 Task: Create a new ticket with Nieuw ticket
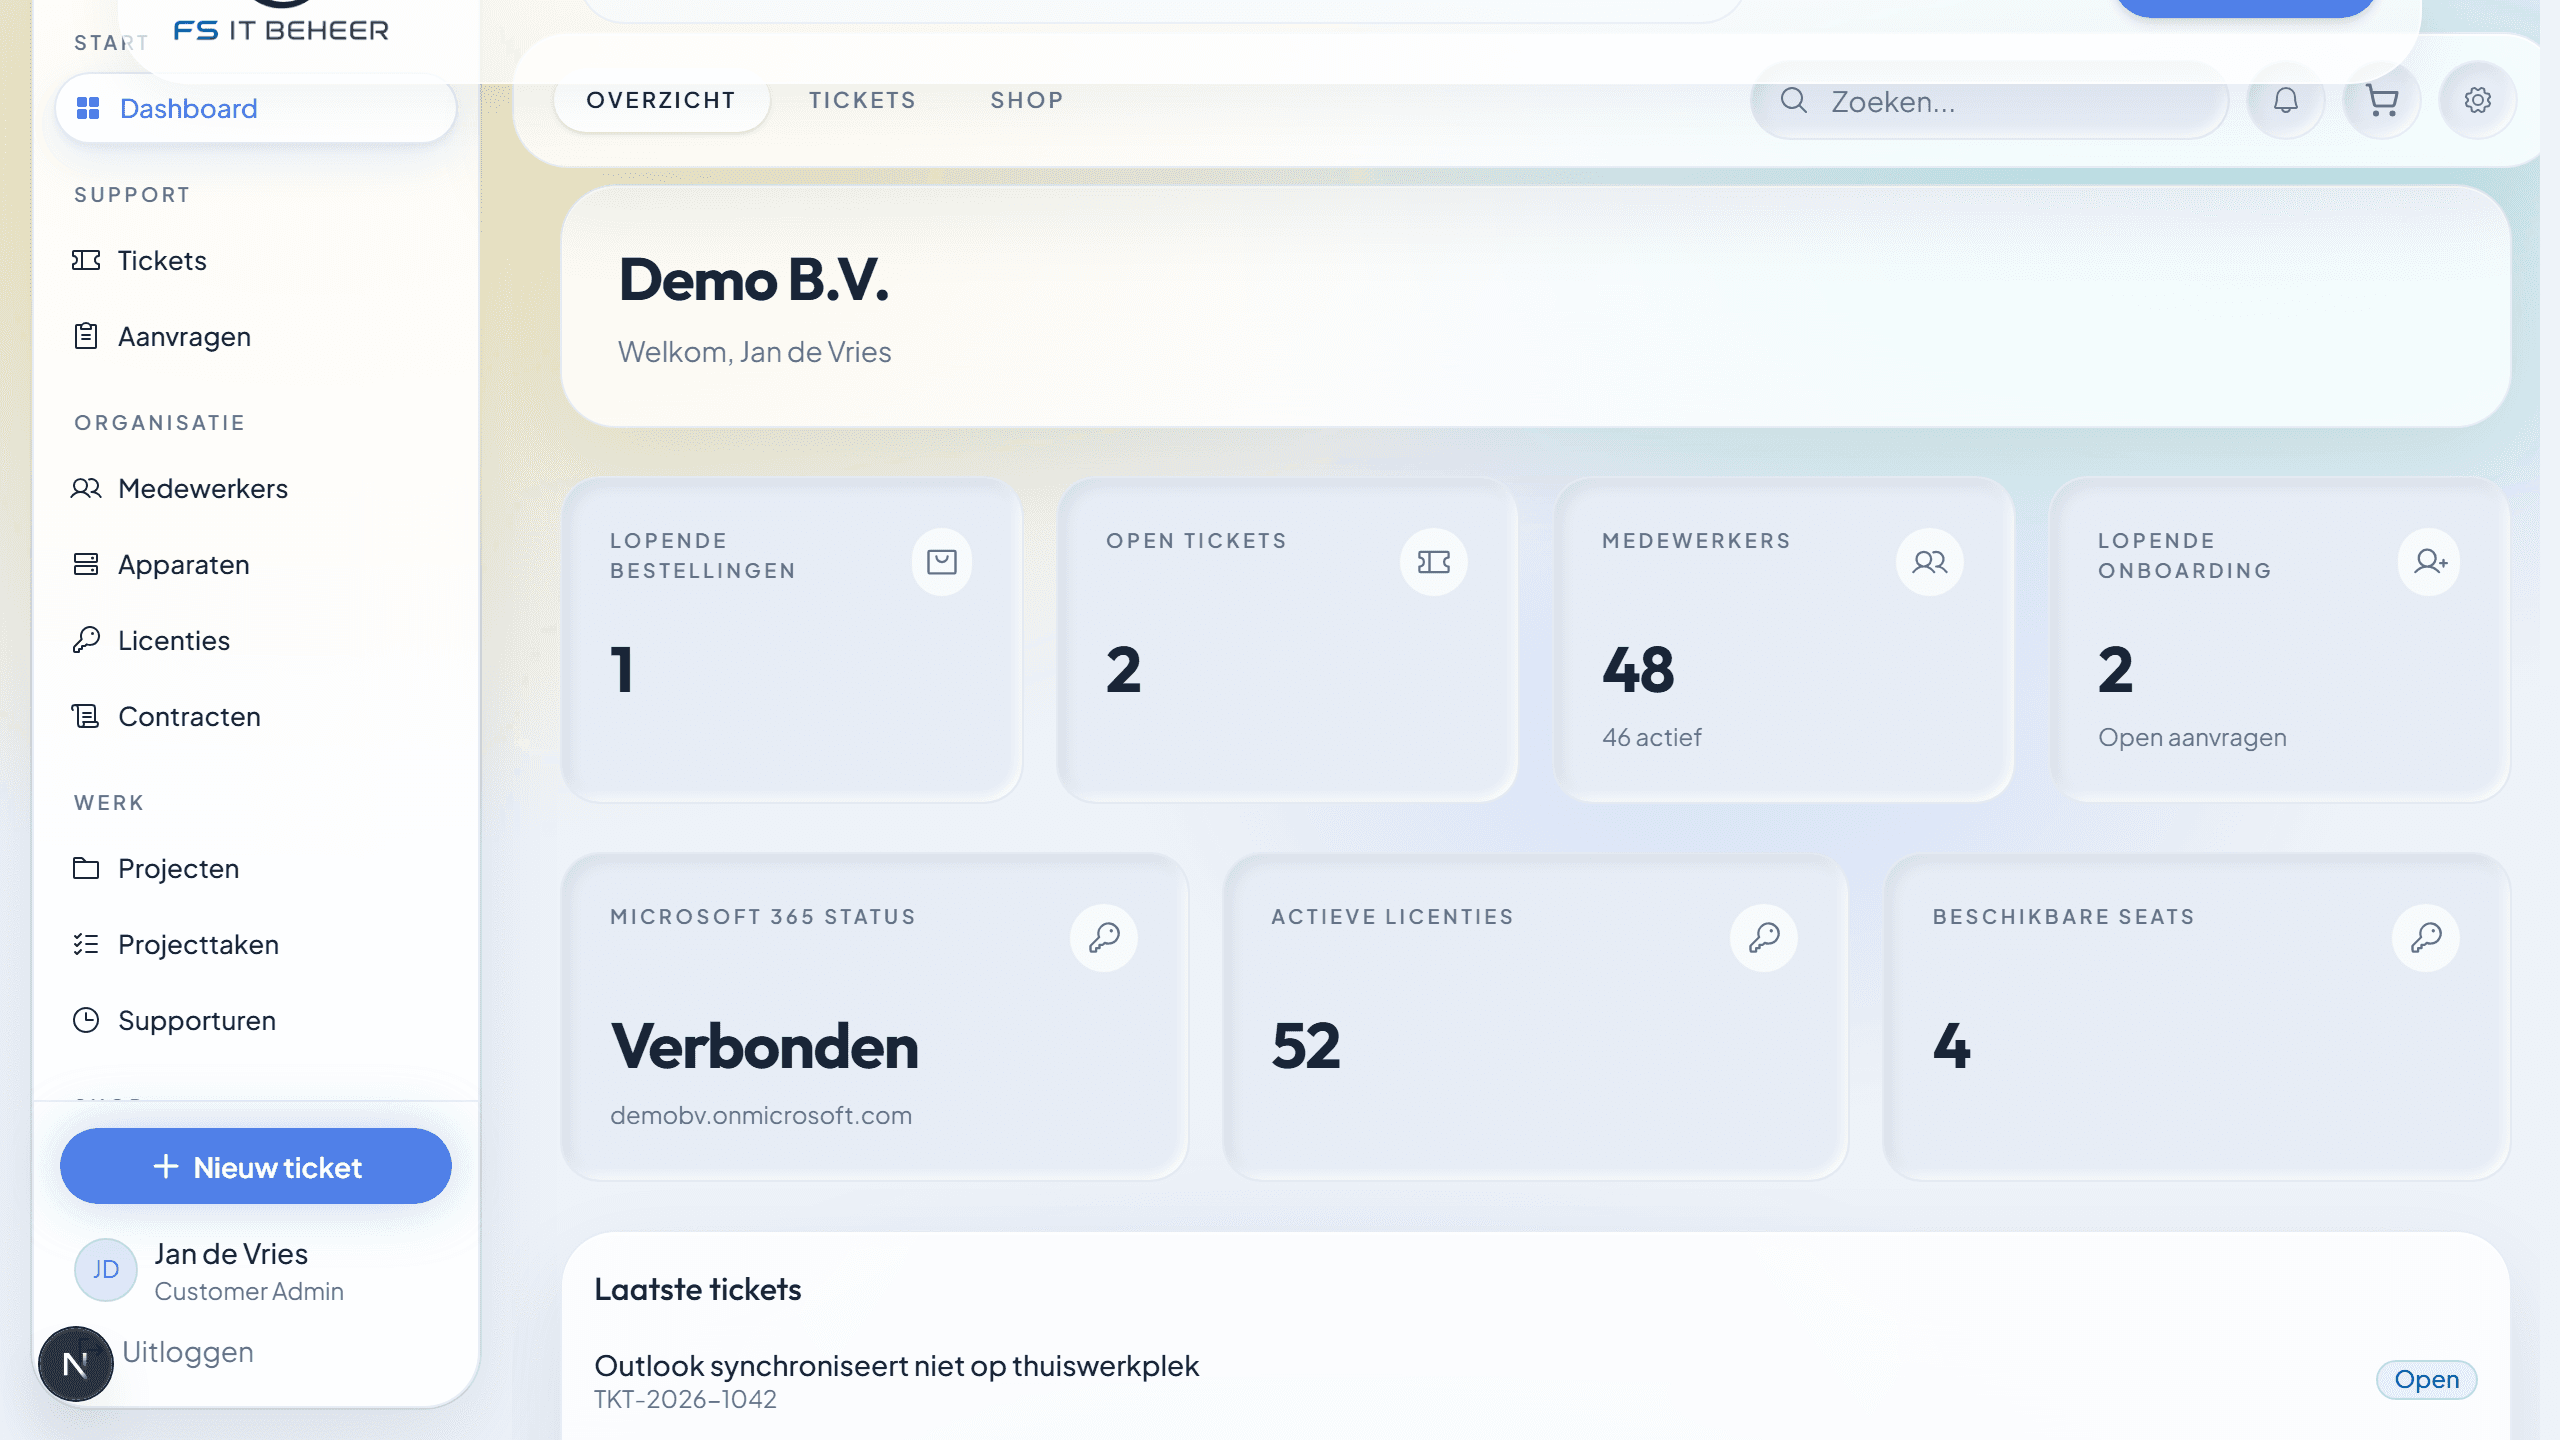coord(256,1166)
